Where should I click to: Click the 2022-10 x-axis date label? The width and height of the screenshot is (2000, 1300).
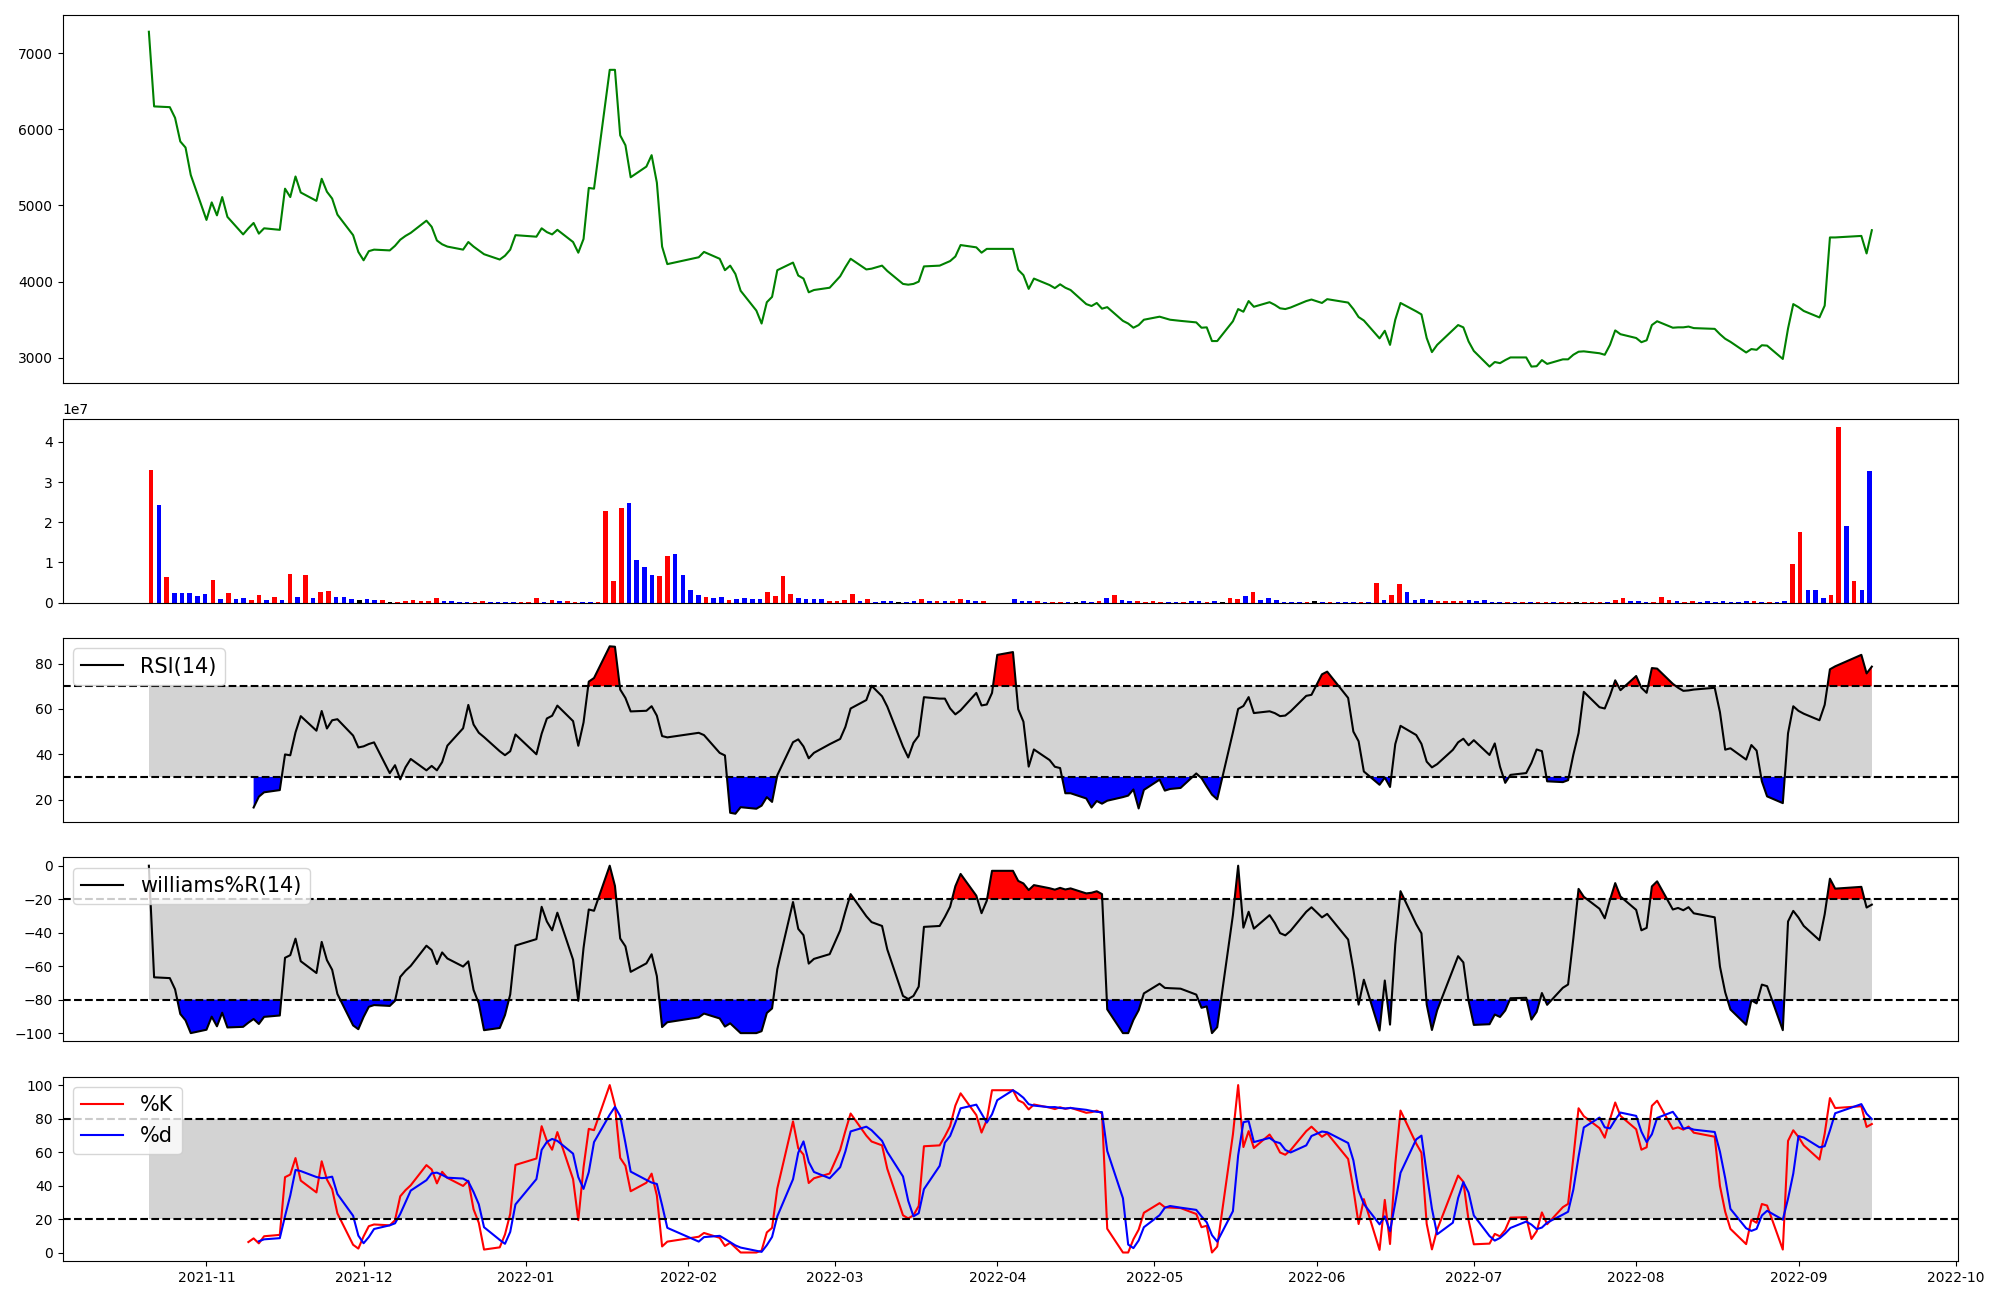[1954, 1277]
